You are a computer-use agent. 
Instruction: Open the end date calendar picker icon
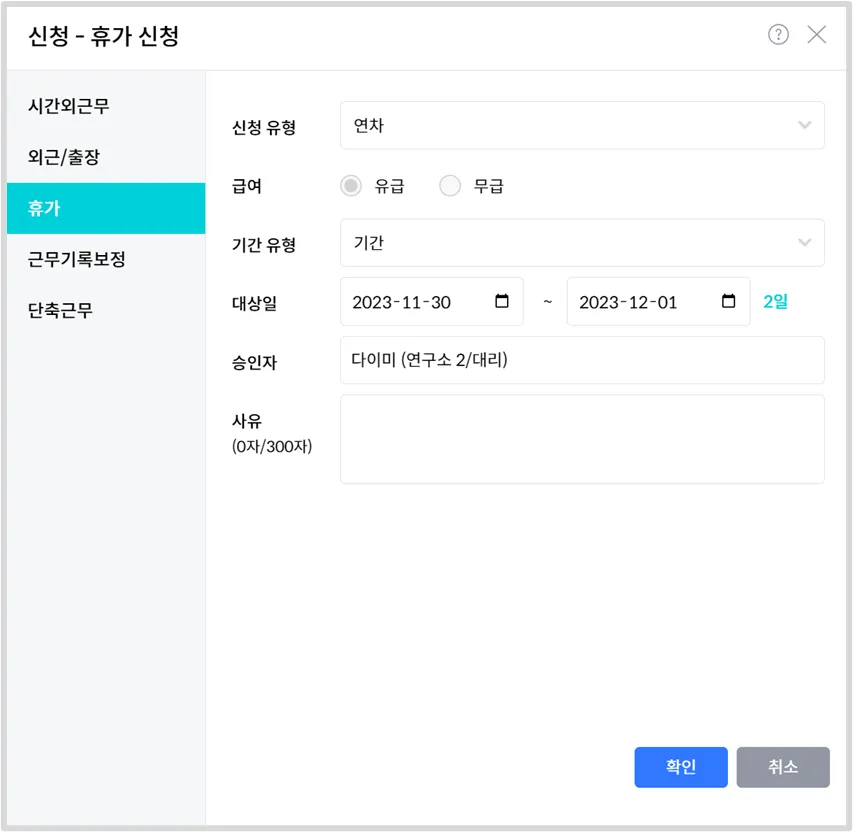tap(729, 301)
